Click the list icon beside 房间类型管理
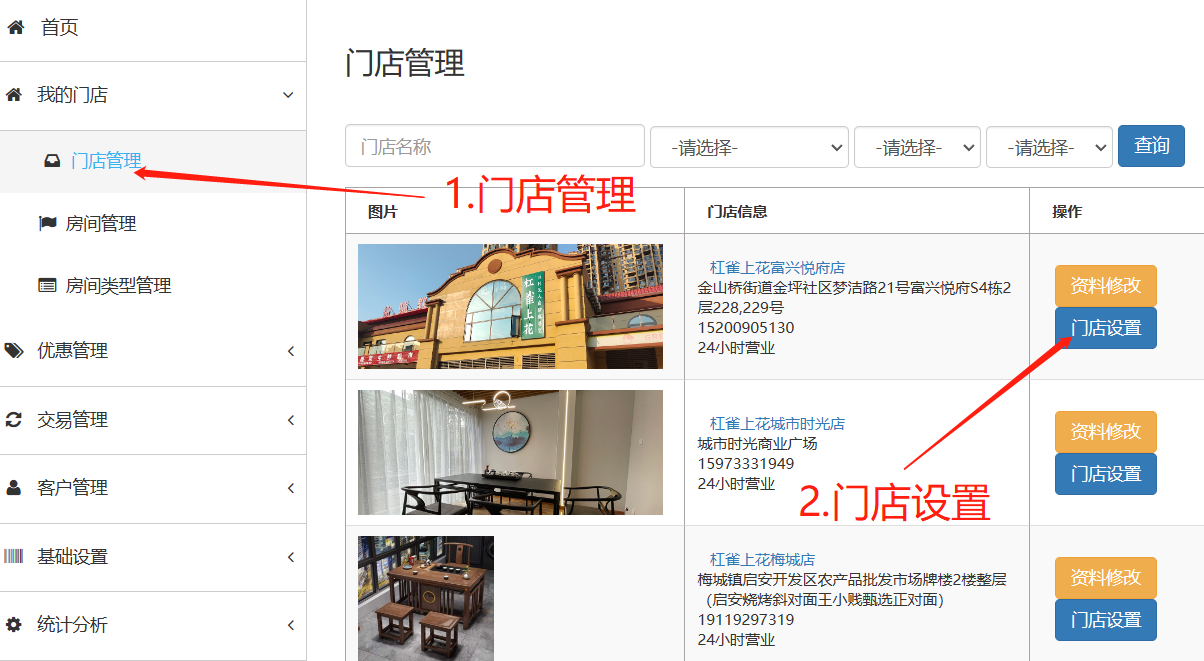1204x661 pixels. coord(47,286)
